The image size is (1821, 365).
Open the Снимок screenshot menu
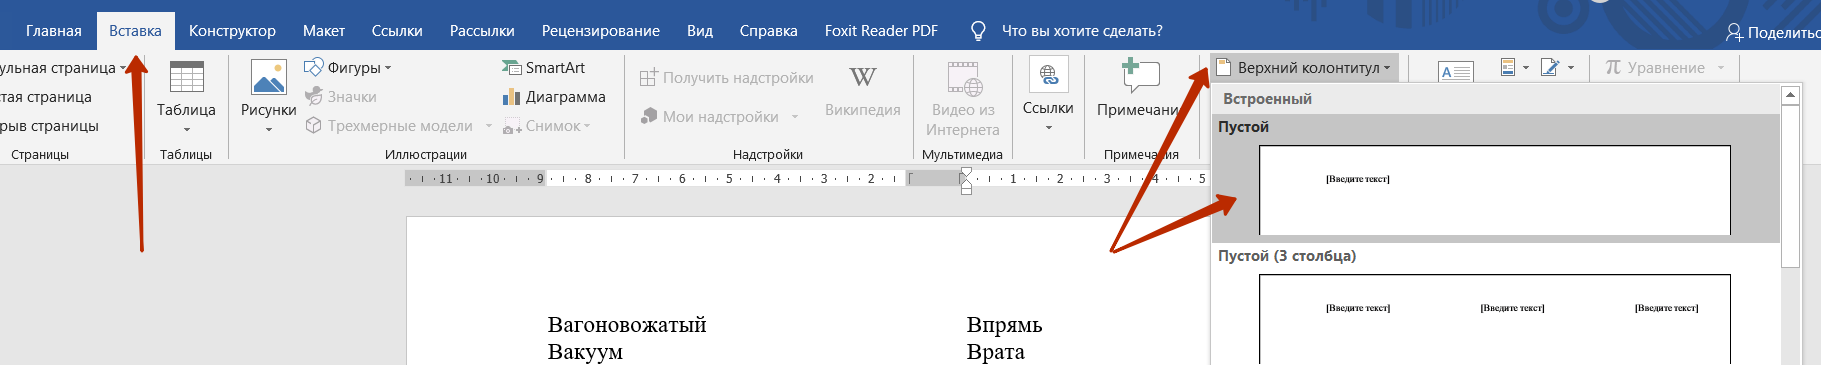[x=547, y=125]
